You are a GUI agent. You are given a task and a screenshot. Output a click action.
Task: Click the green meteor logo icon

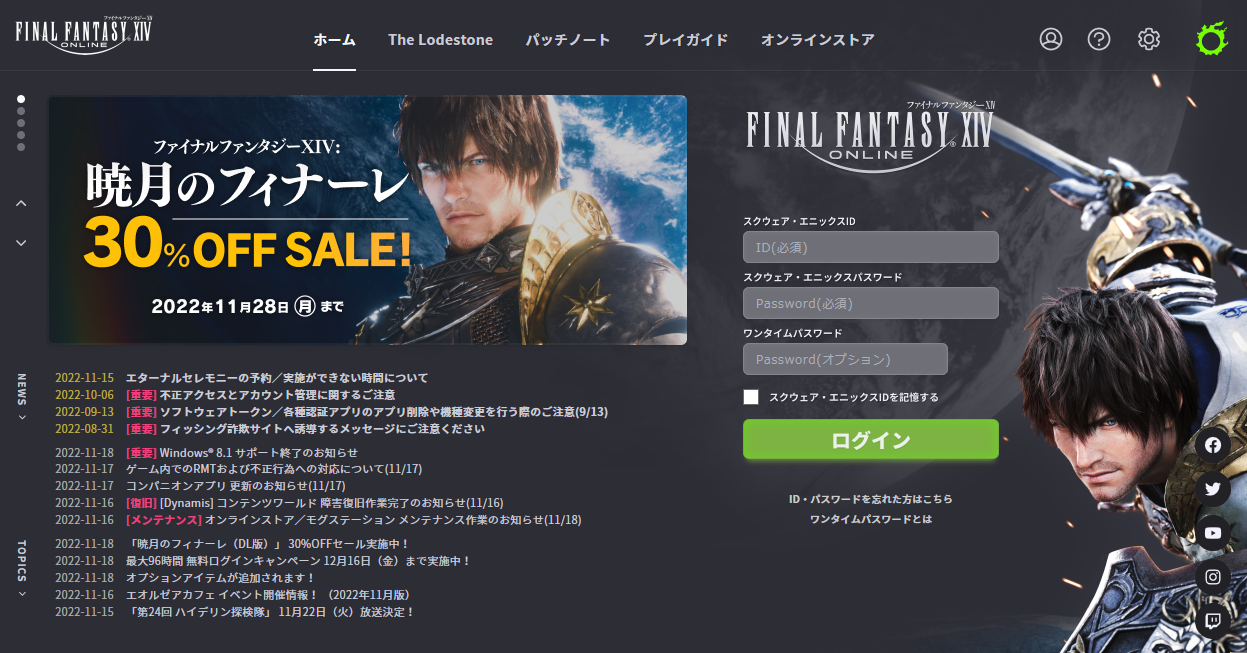(1211, 39)
